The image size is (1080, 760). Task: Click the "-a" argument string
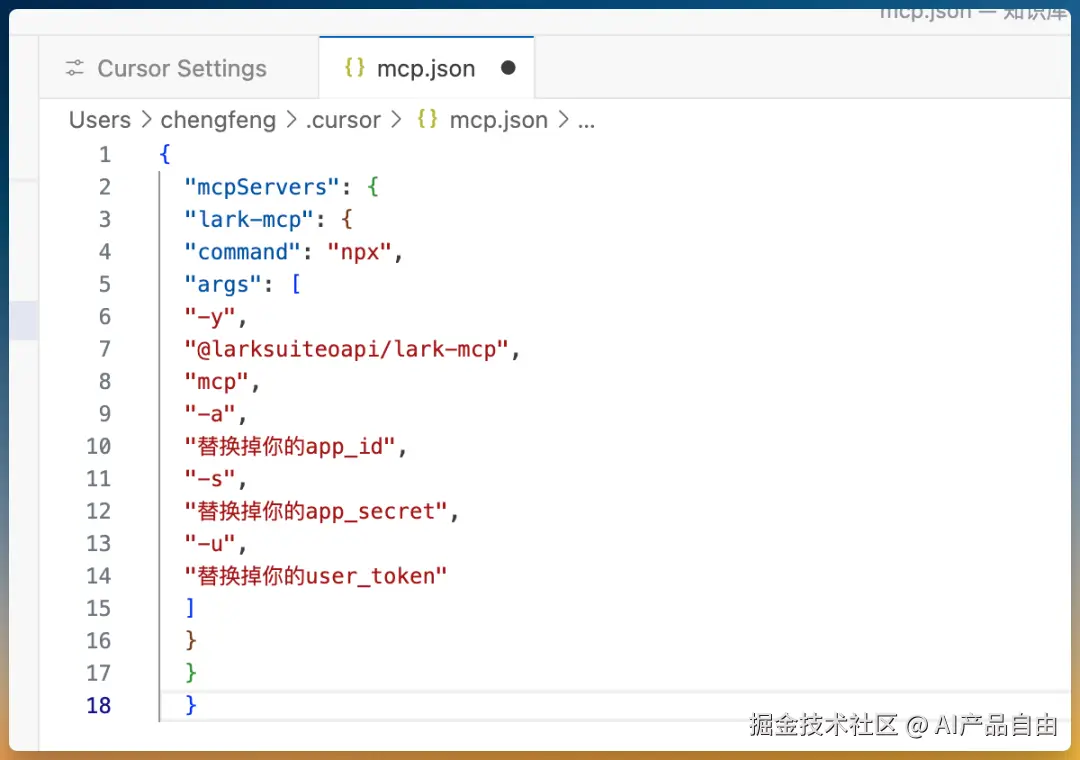(x=210, y=414)
